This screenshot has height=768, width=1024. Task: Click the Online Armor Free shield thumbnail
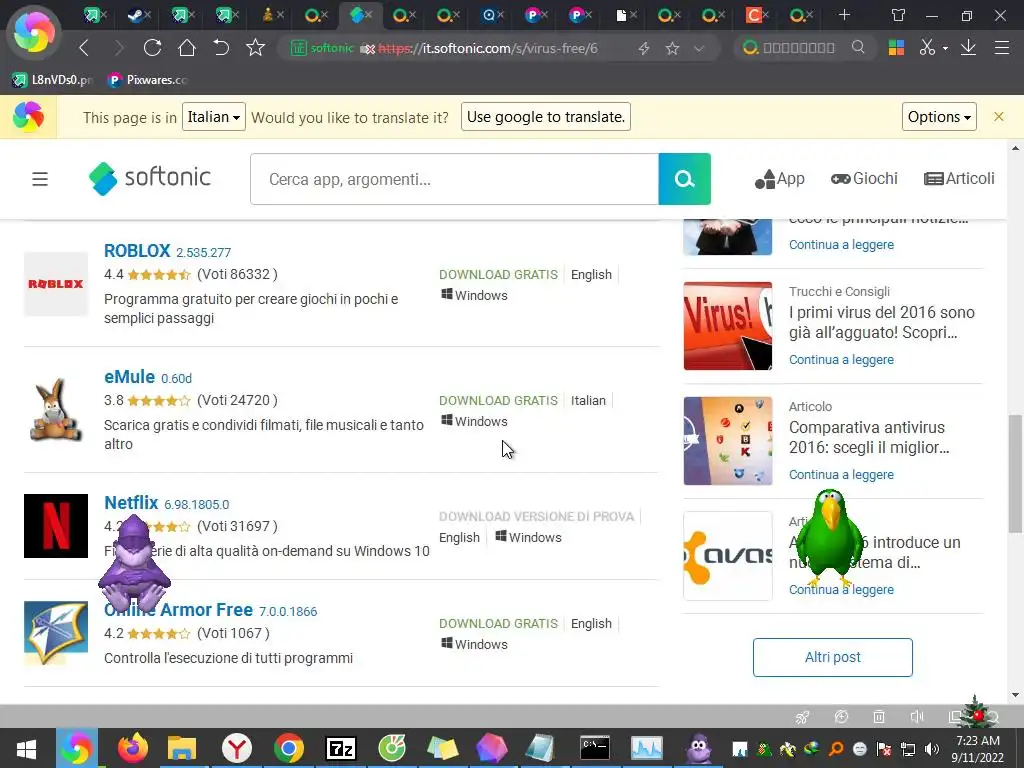[56, 633]
